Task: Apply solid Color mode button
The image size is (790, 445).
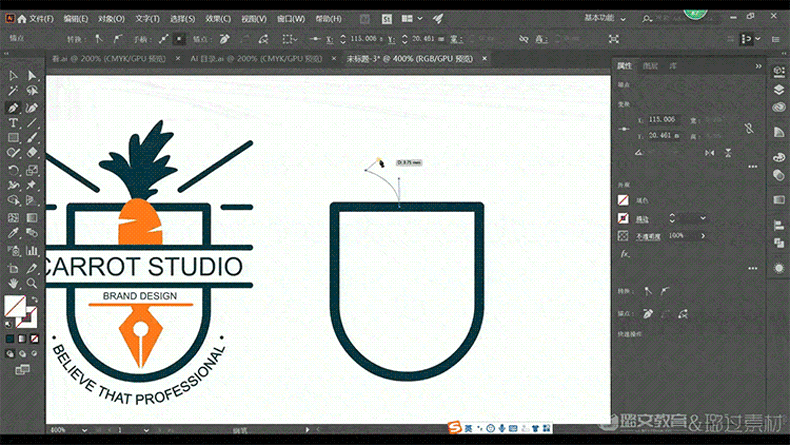Action: click(x=10, y=339)
